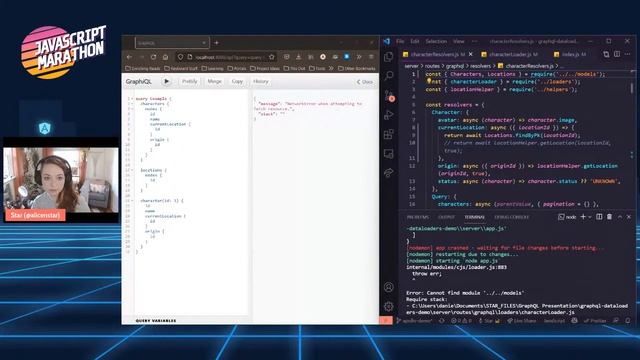
Task: Click the Live Share status bar item
Action: pos(522,321)
